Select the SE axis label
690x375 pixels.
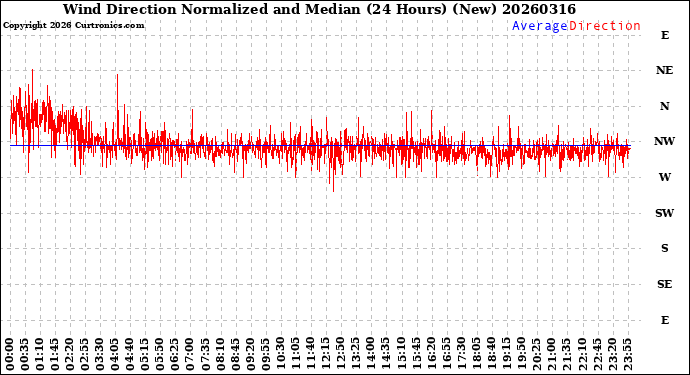(664, 284)
